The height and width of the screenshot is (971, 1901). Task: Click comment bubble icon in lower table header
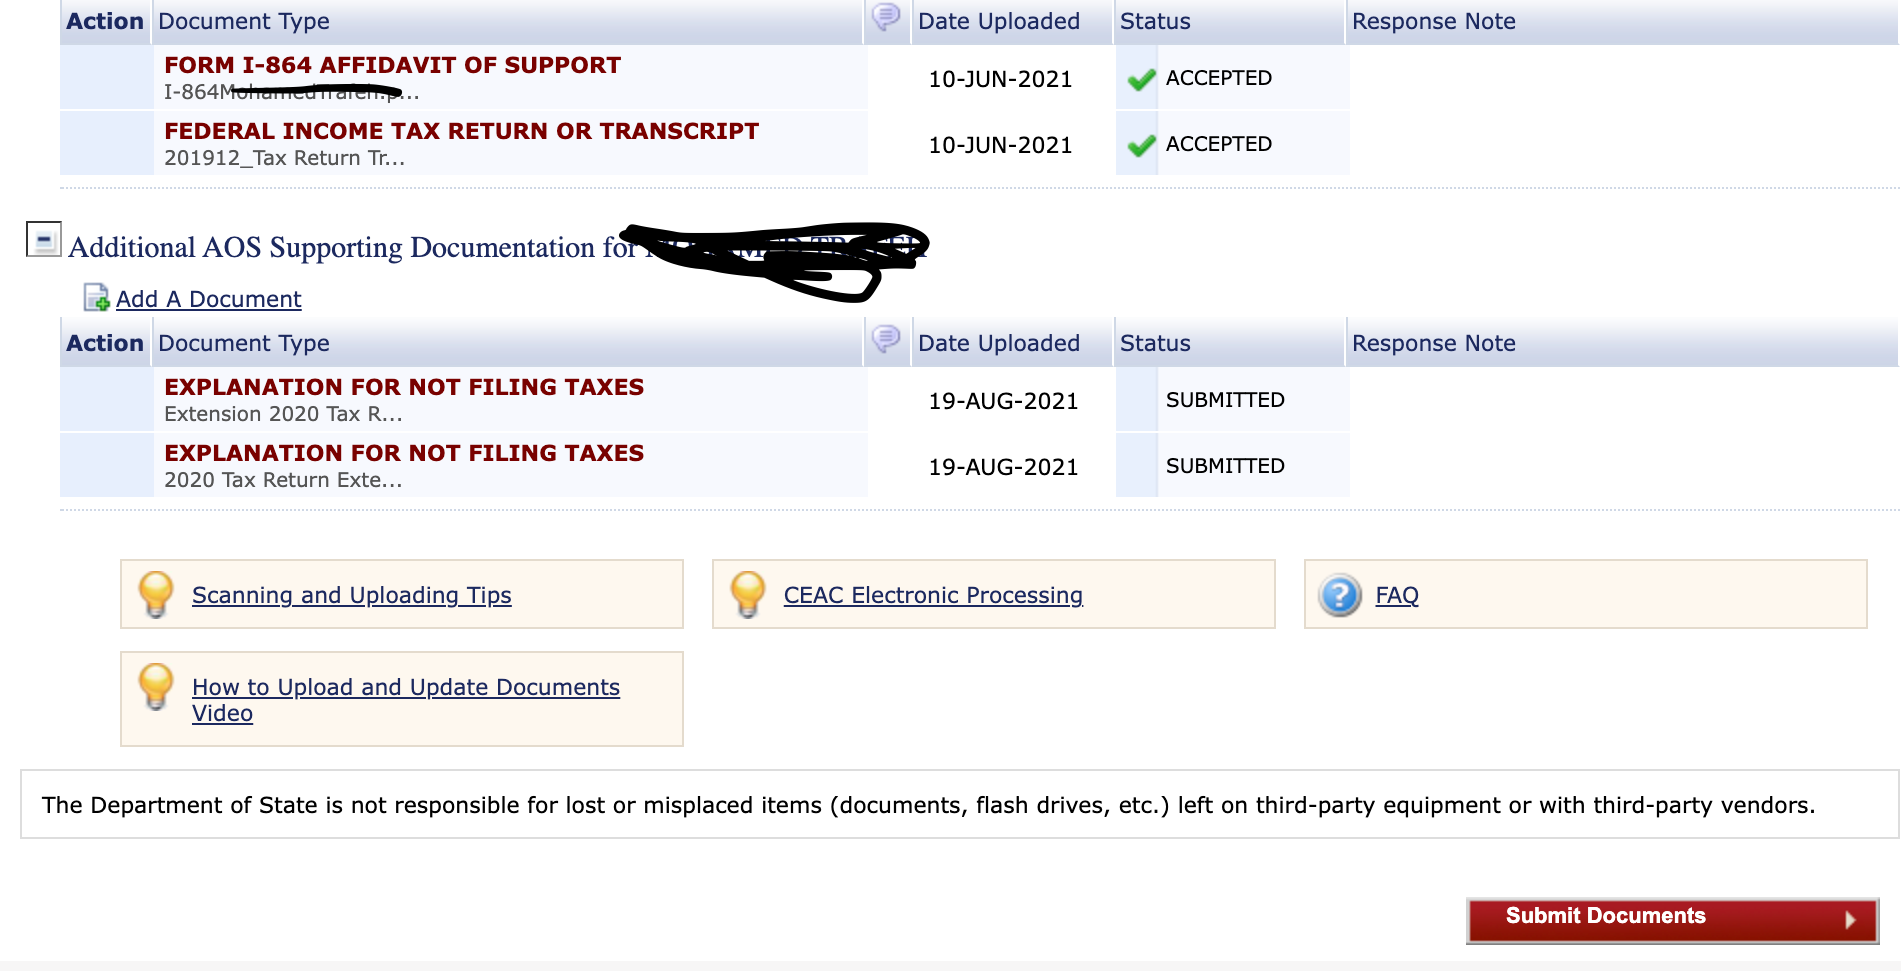point(886,339)
